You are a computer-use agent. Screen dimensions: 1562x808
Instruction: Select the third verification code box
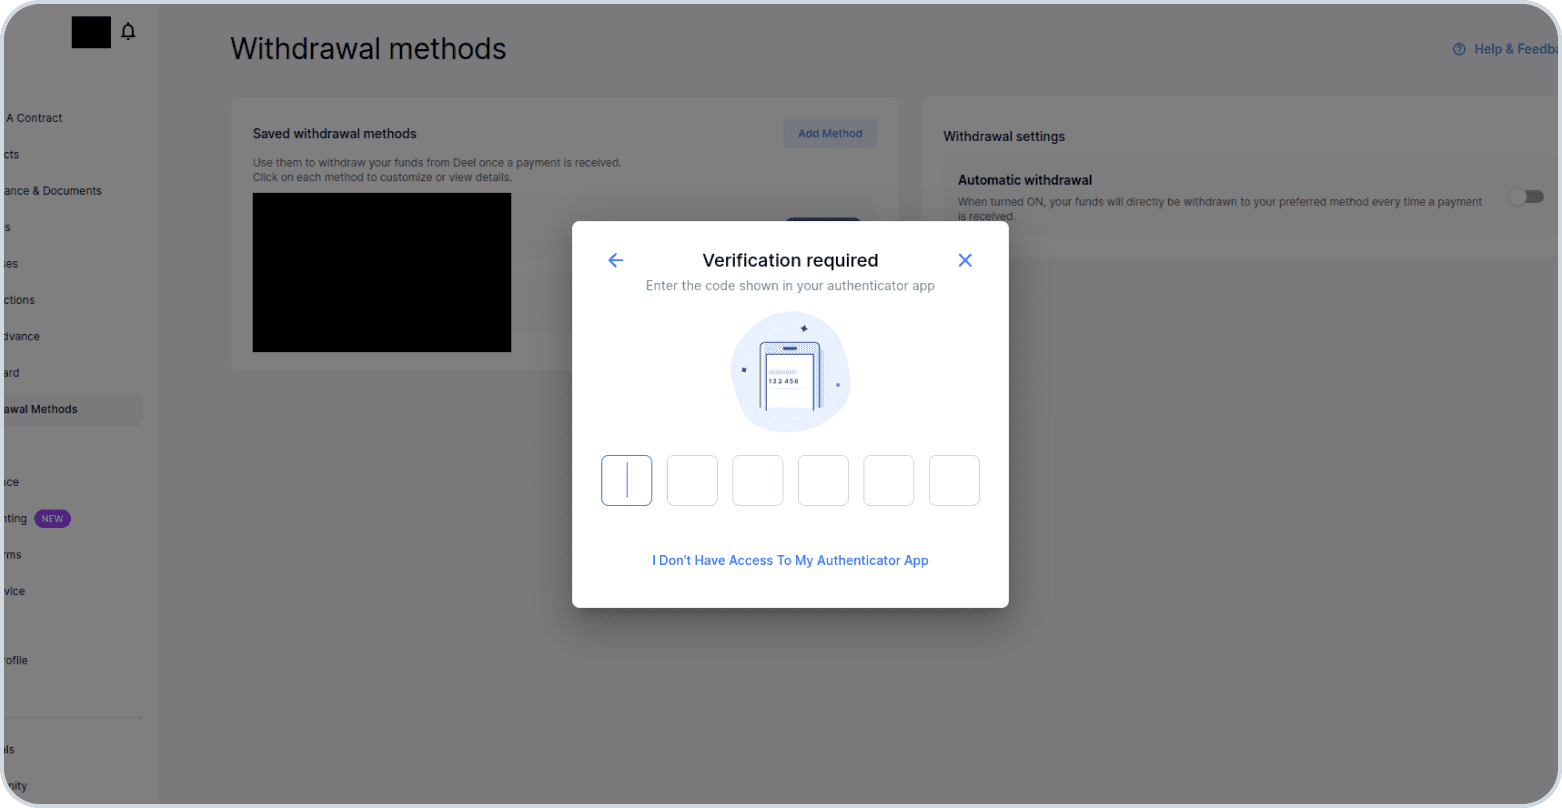(758, 480)
